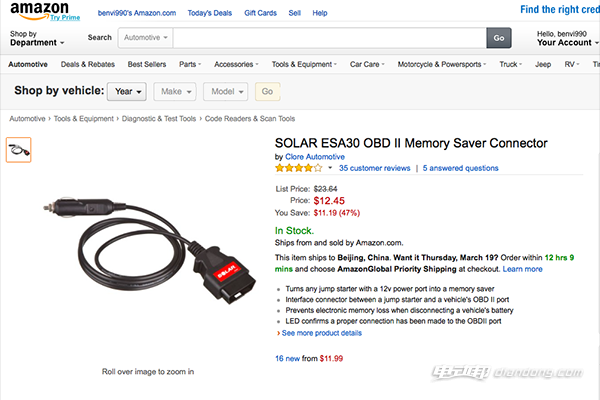Go to Gift Cards page
This screenshot has width=600, height=400.
tap(260, 13)
